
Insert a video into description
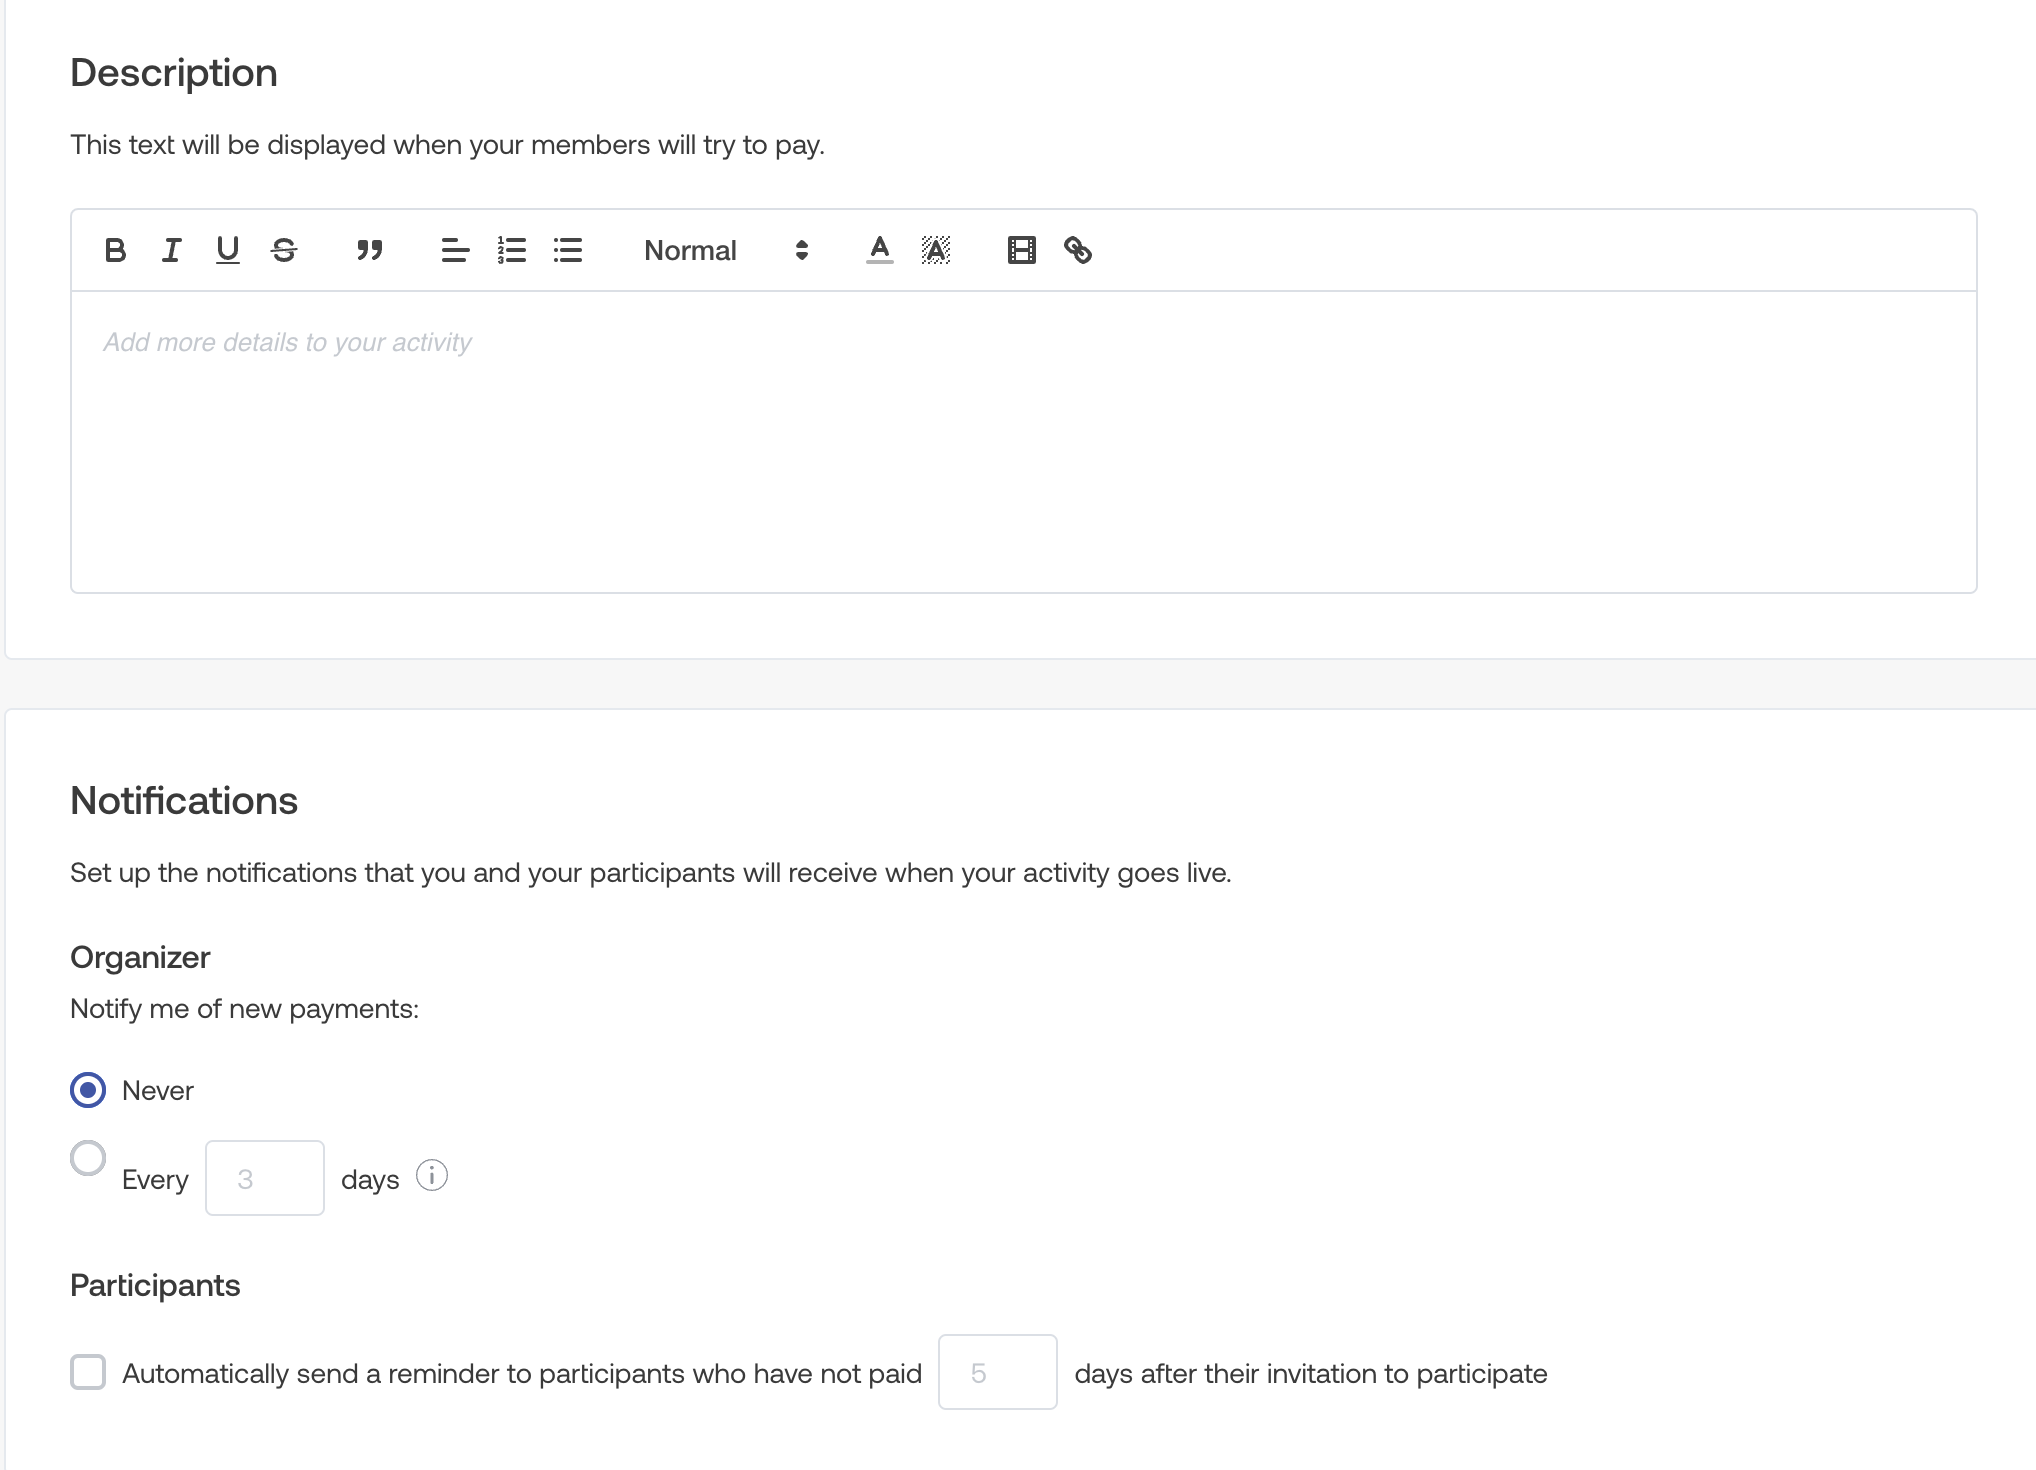[1021, 250]
